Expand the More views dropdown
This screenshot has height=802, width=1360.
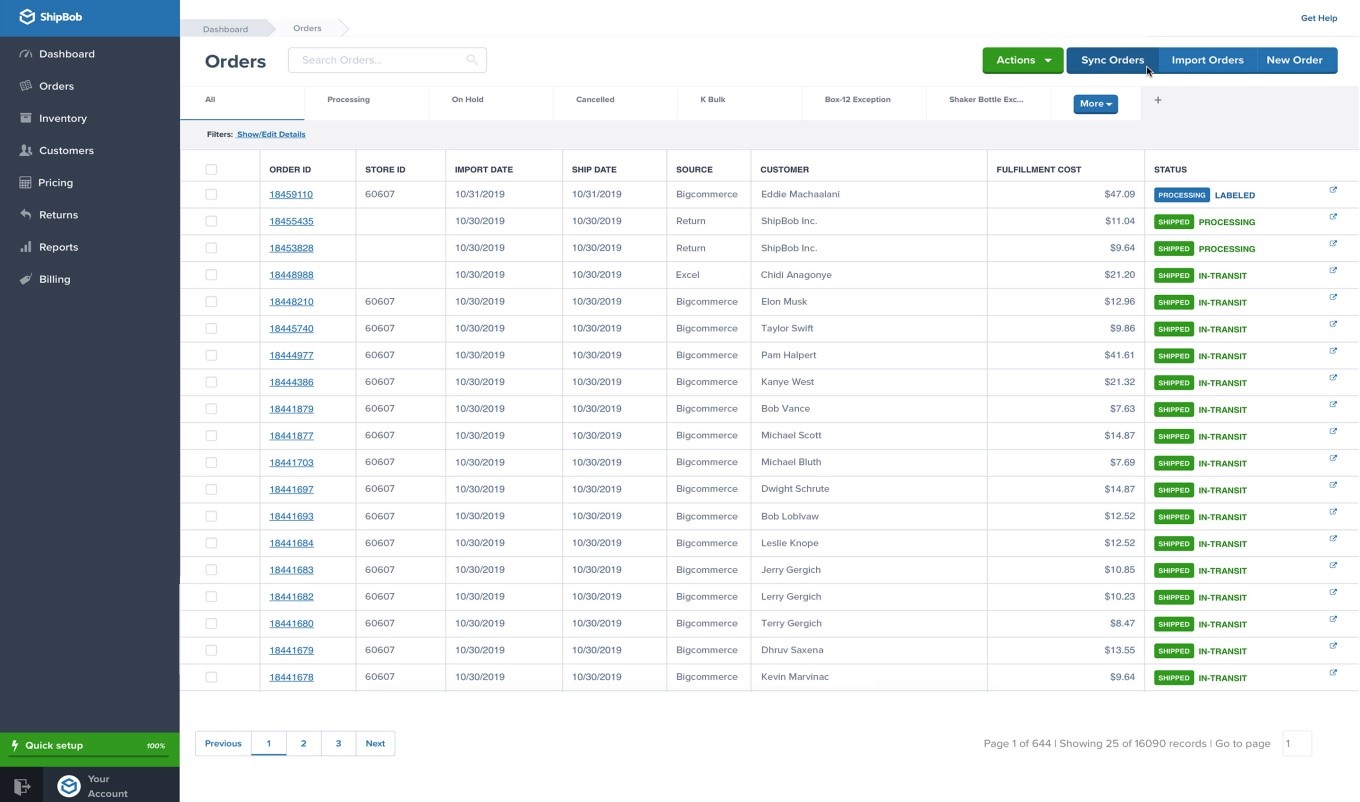[1095, 103]
